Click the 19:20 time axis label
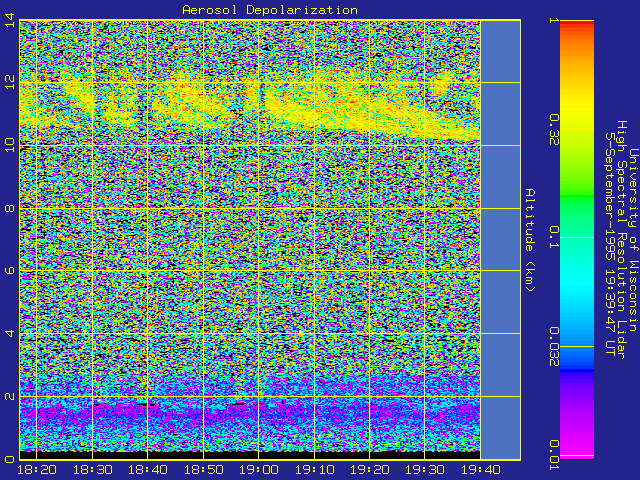 pyautogui.click(x=369, y=470)
